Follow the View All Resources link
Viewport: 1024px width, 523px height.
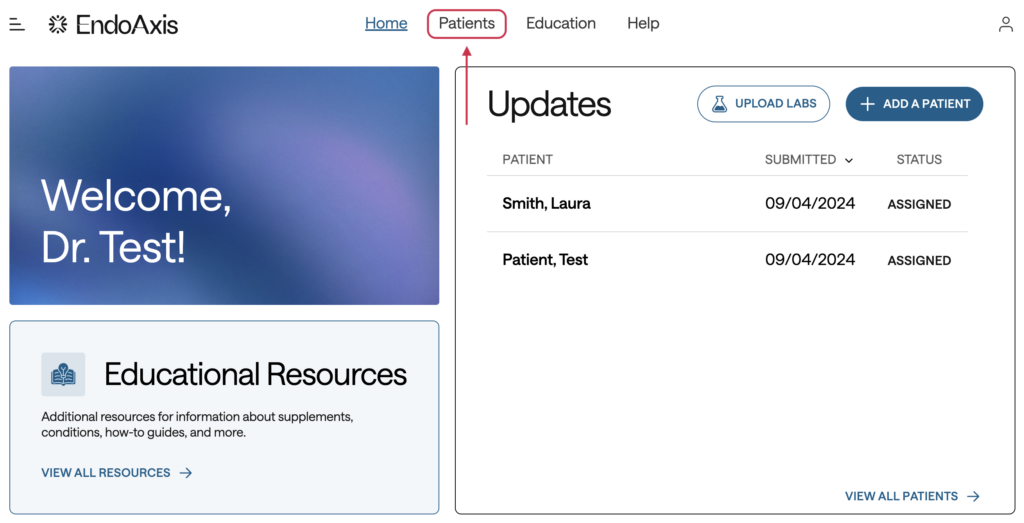tap(106, 473)
